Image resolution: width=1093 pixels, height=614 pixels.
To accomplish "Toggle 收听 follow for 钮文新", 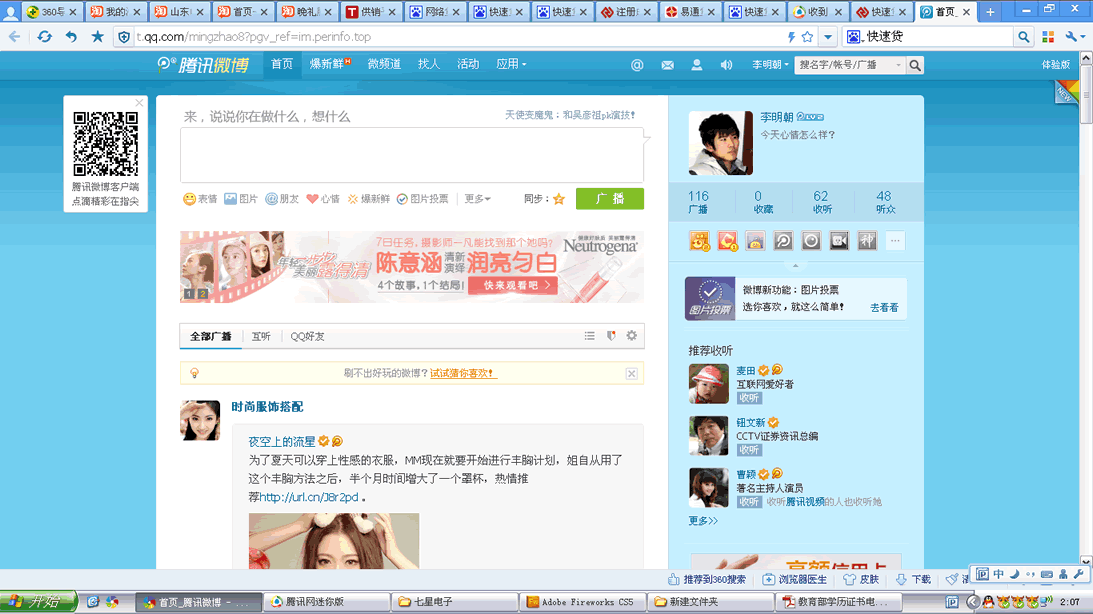I will pos(749,450).
